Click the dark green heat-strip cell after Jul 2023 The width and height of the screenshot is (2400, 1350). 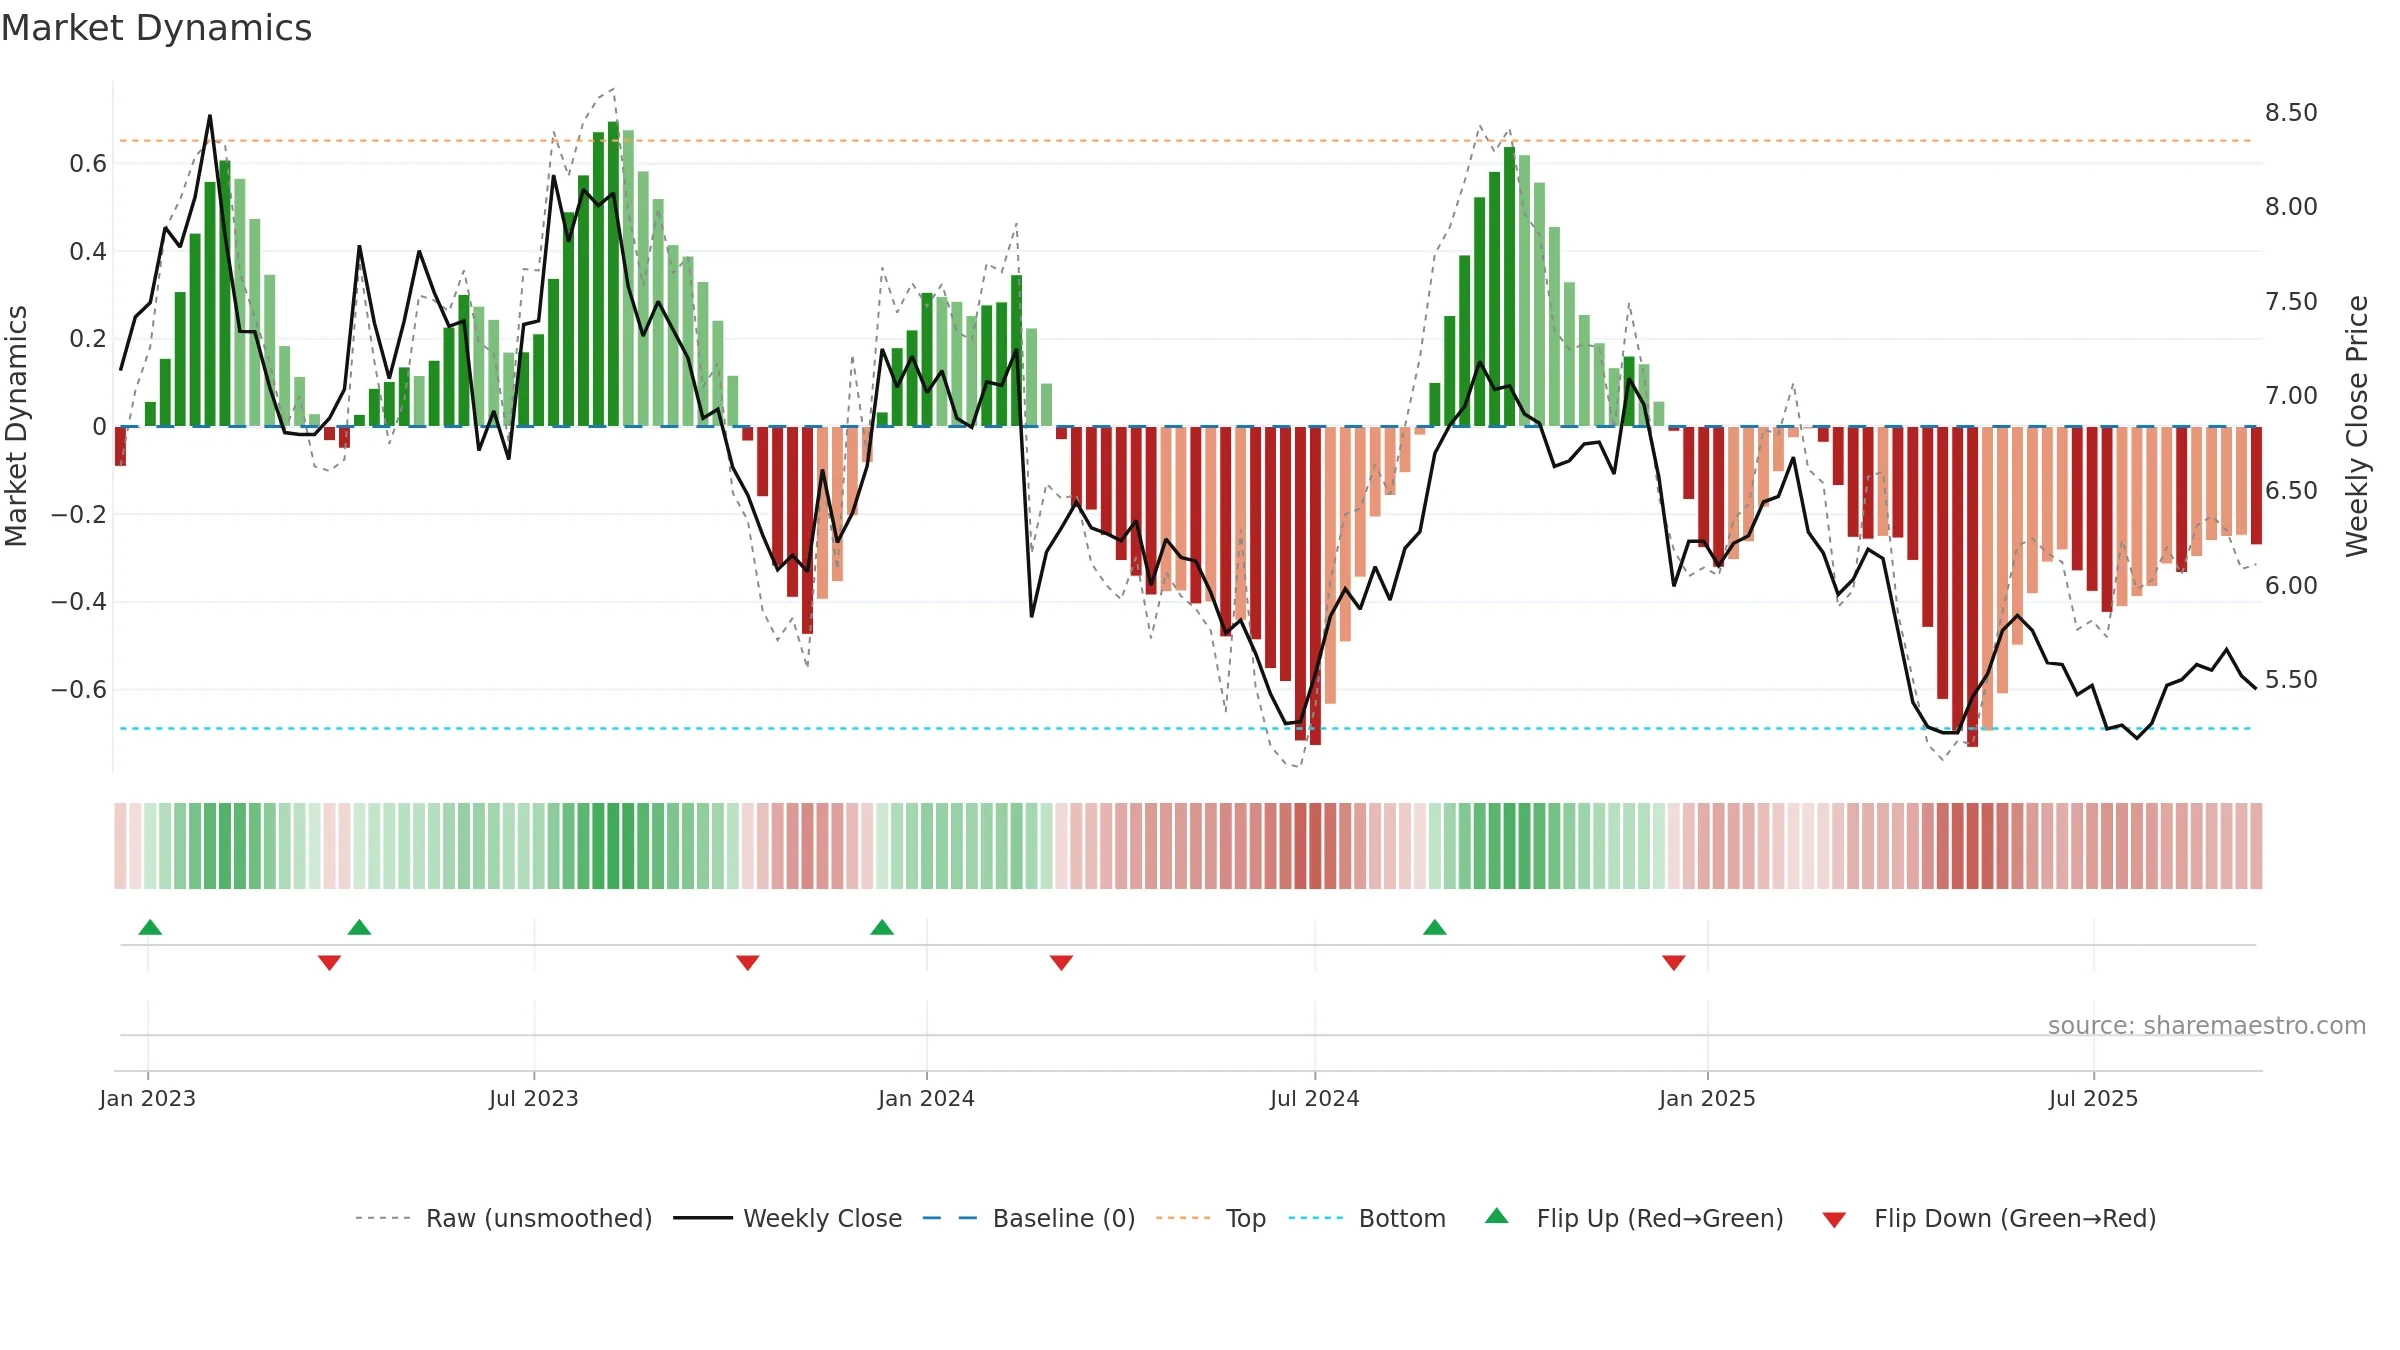click(613, 846)
